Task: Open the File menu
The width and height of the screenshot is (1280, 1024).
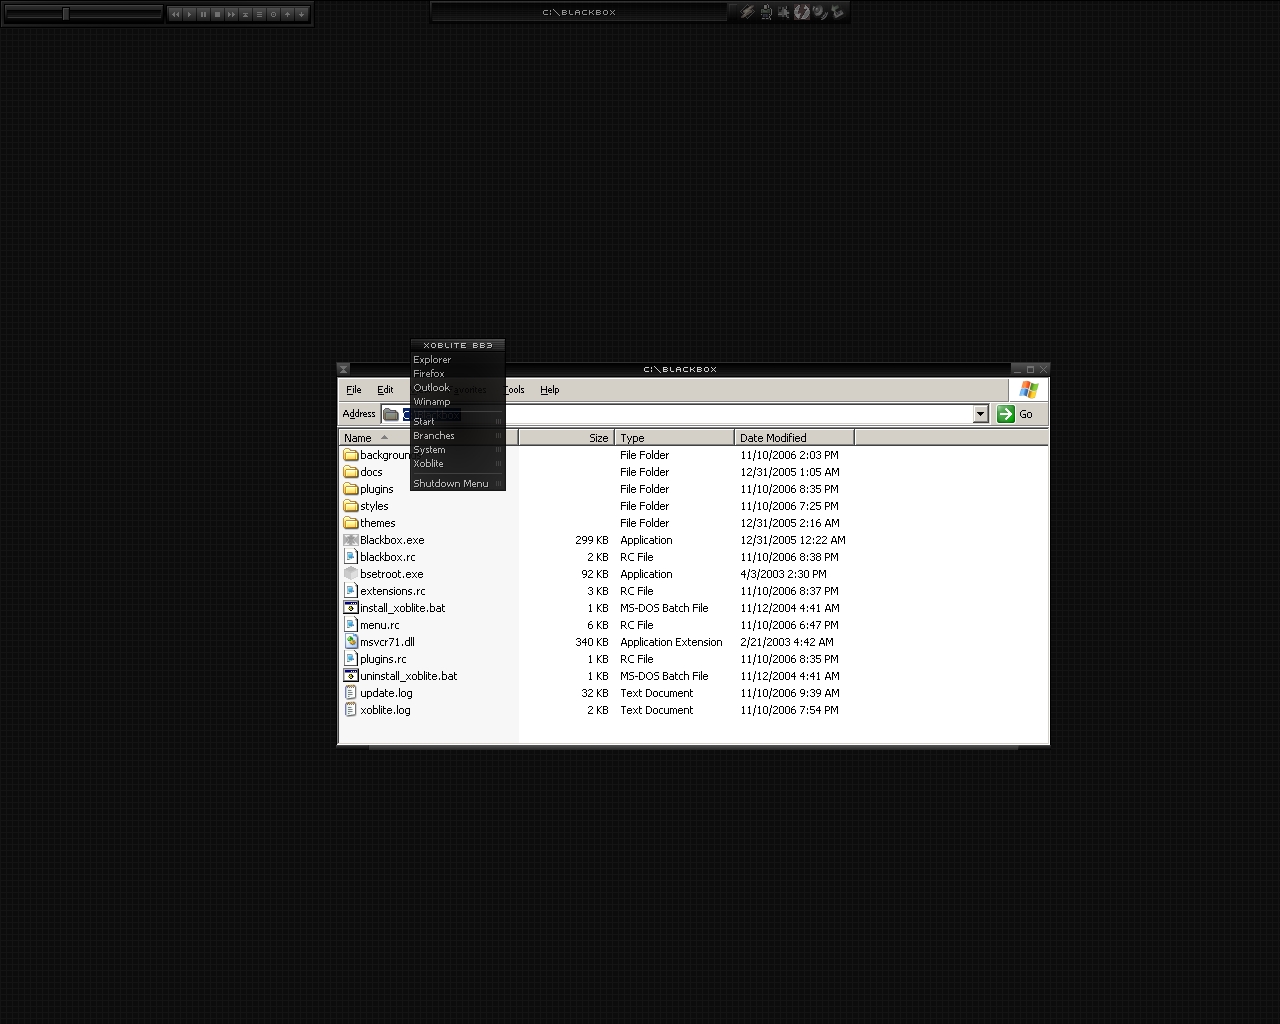Action: [354, 390]
